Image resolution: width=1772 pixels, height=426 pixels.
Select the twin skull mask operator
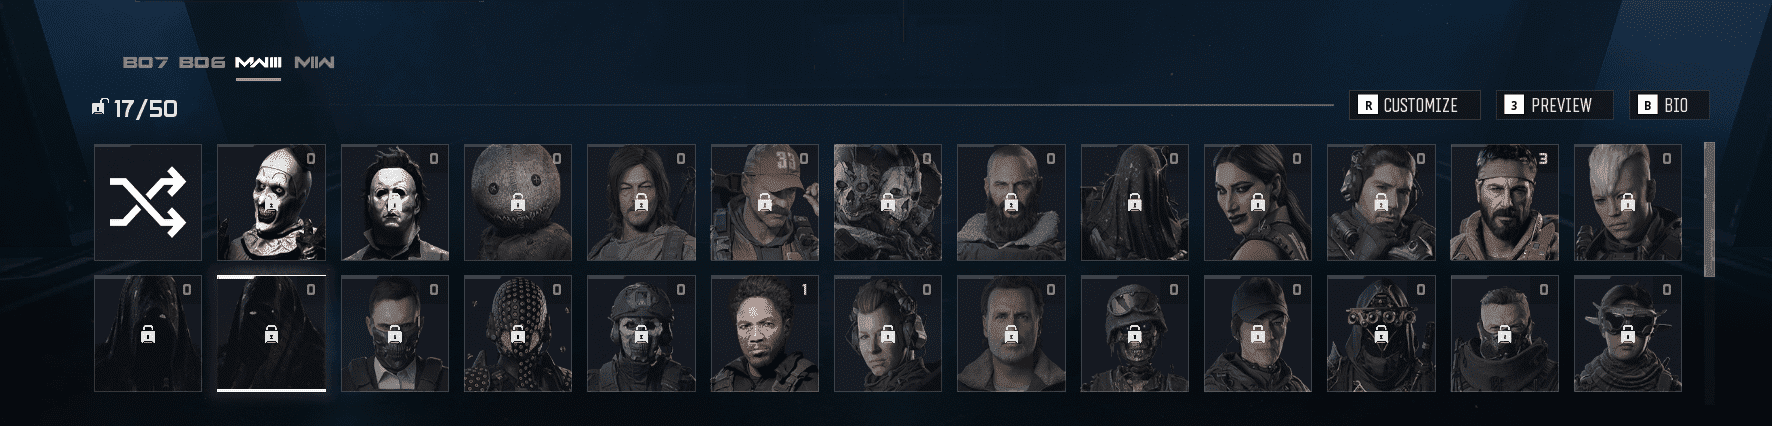tap(888, 202)
